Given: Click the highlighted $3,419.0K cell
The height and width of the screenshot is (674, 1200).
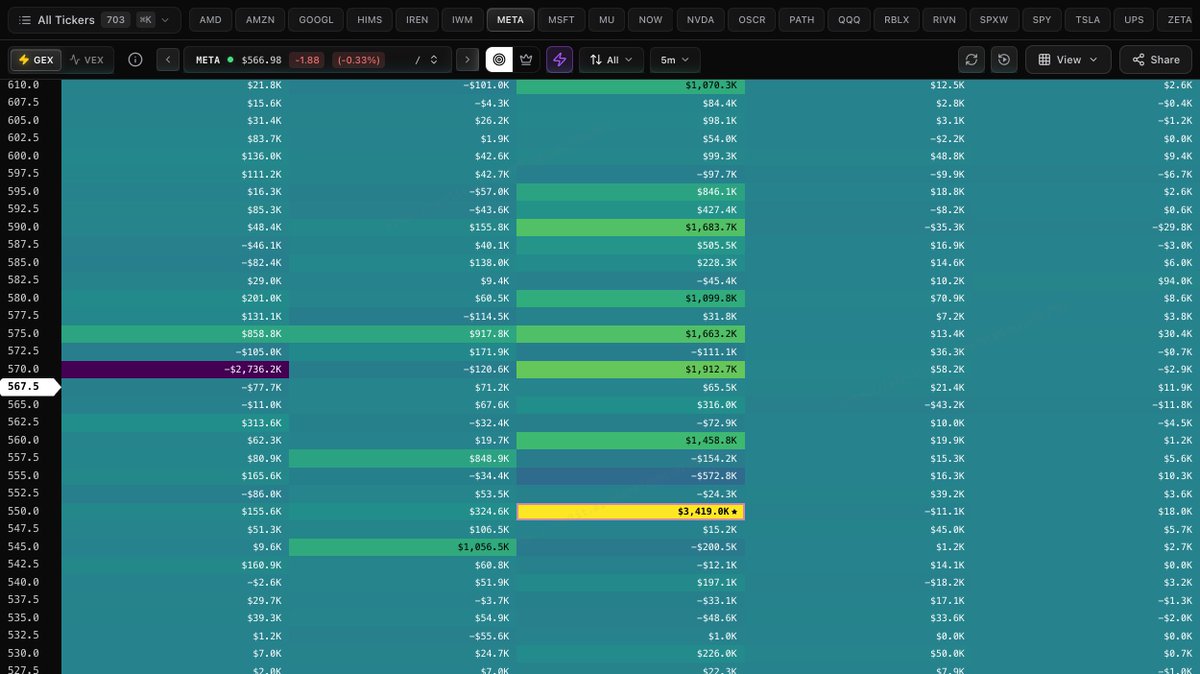Looking at the screenshot, I should point(631,511).
